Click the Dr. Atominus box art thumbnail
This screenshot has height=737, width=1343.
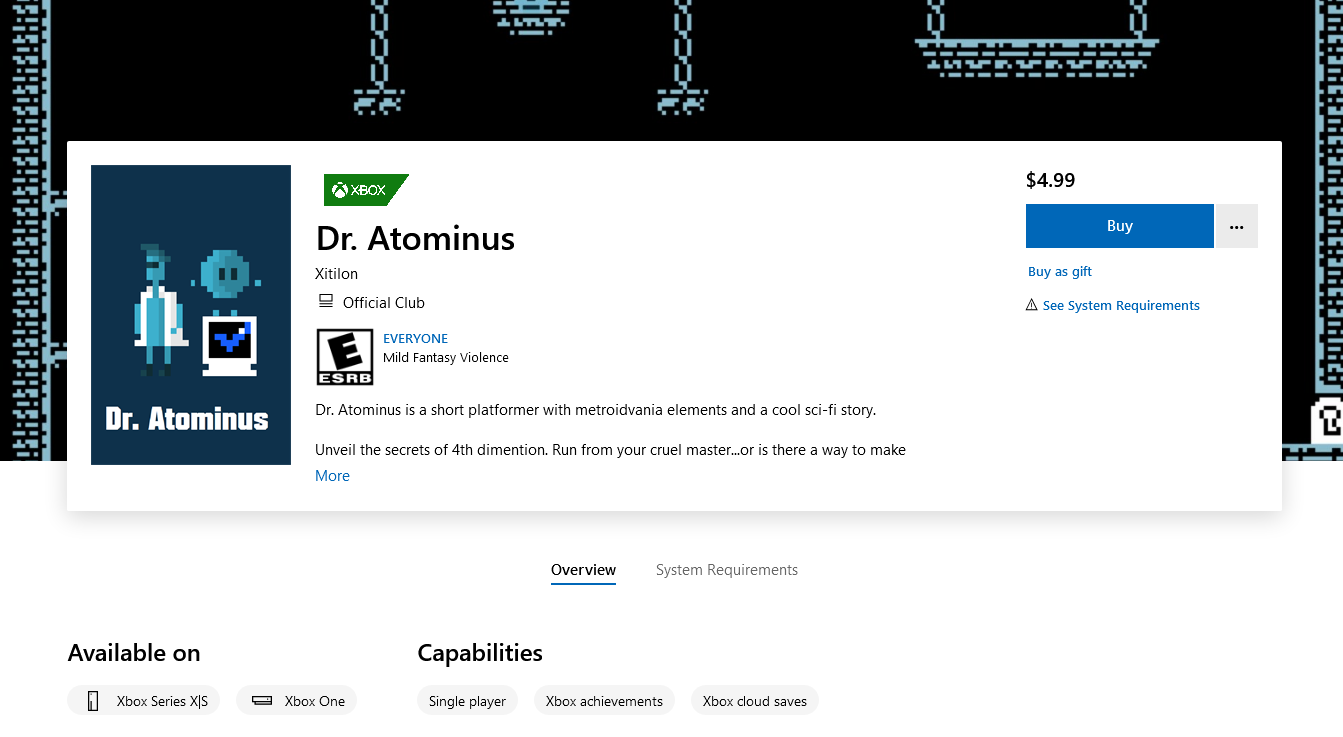pyautogui.click(x=191, y=315)
